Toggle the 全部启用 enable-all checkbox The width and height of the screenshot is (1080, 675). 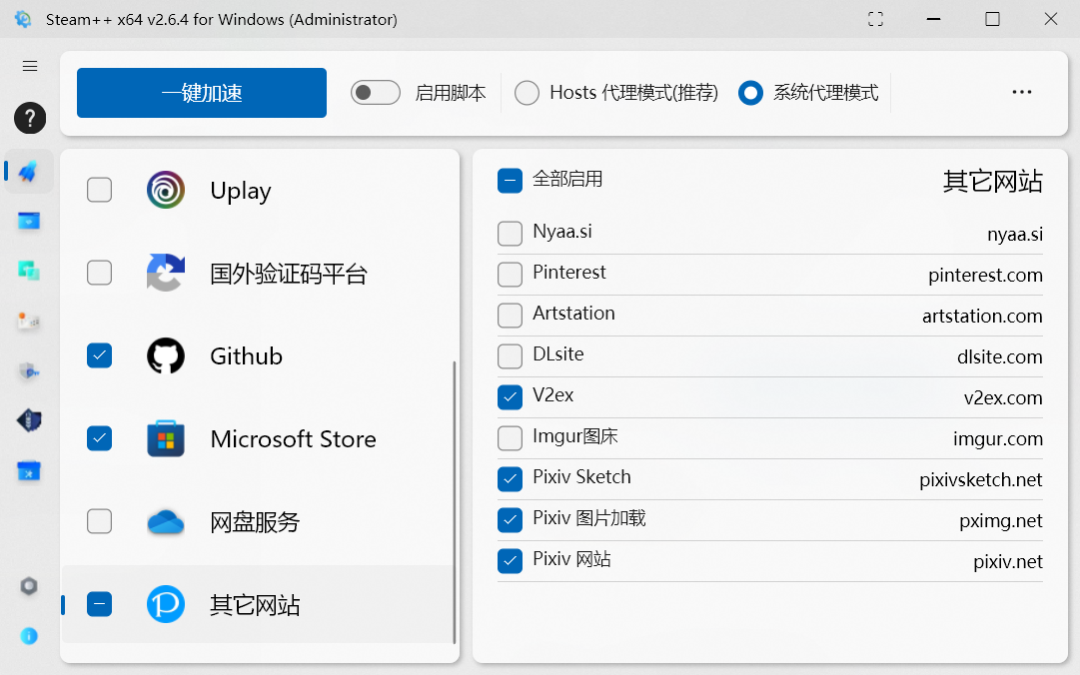pos(510,180)
